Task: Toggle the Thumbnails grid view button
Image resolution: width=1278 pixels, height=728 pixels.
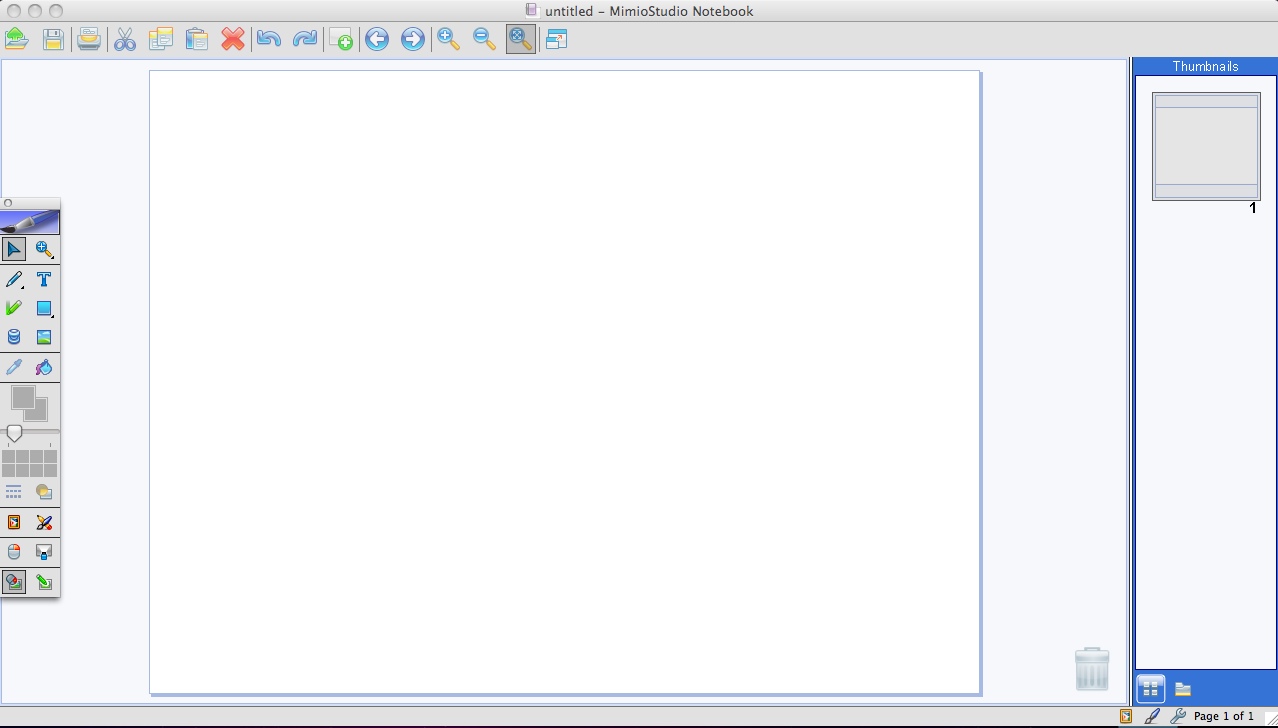Action: pos(1150,688)
